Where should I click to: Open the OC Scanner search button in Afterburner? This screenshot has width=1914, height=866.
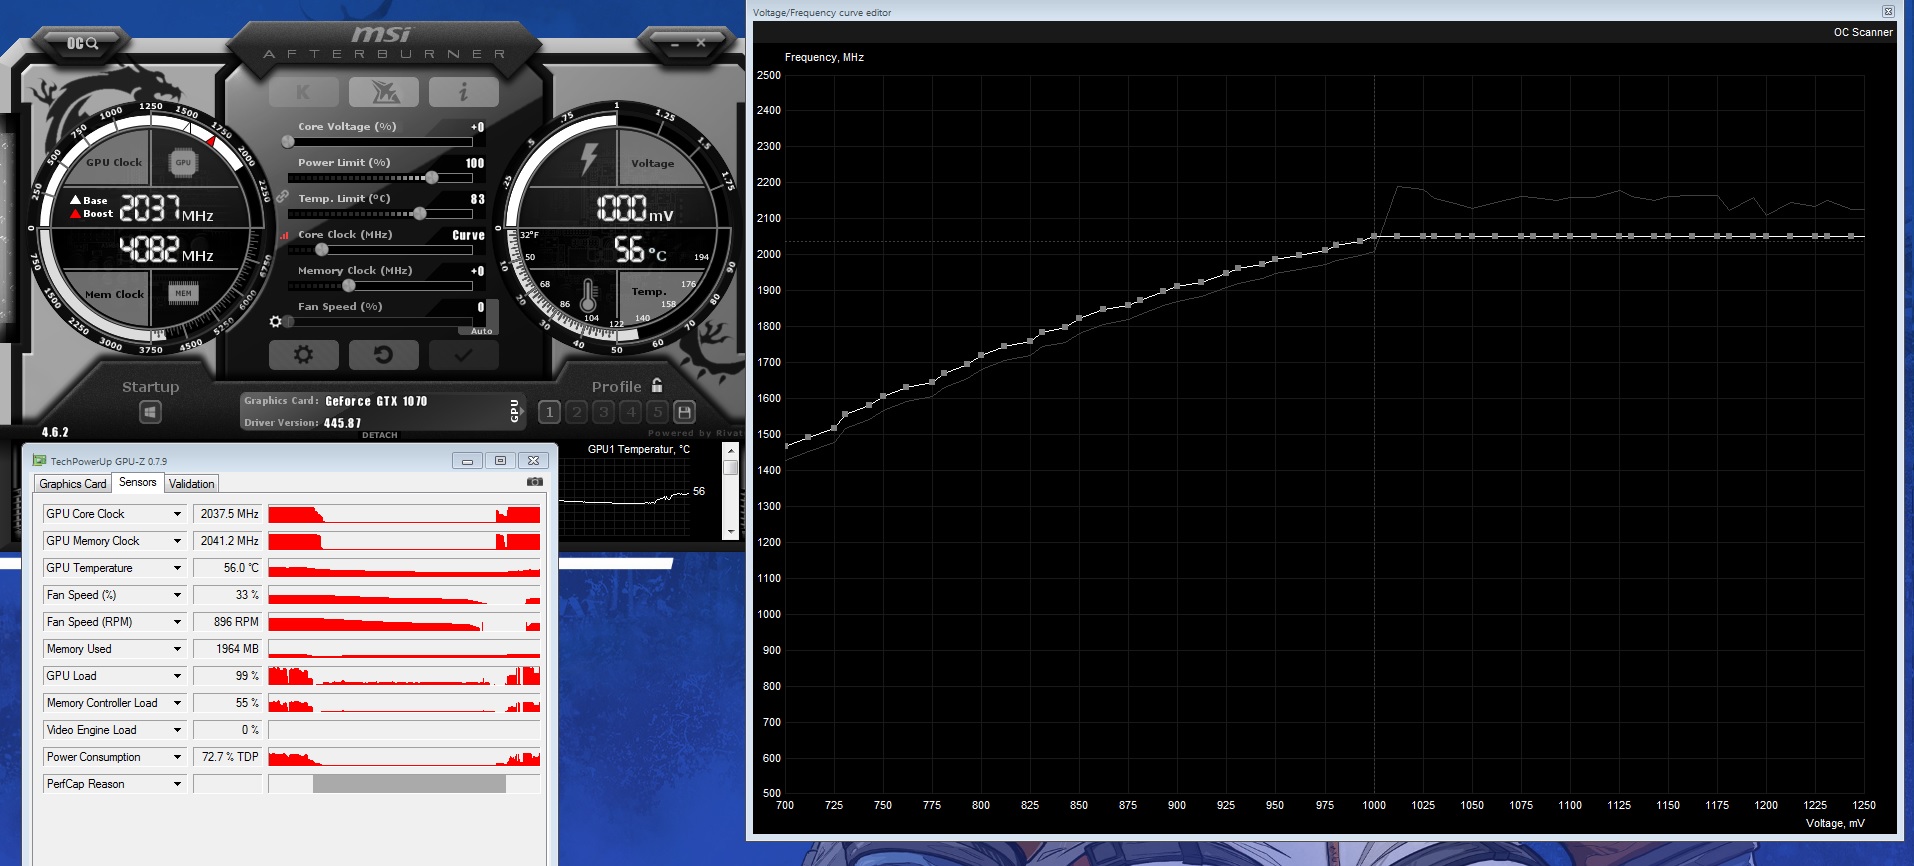(82, 43)
